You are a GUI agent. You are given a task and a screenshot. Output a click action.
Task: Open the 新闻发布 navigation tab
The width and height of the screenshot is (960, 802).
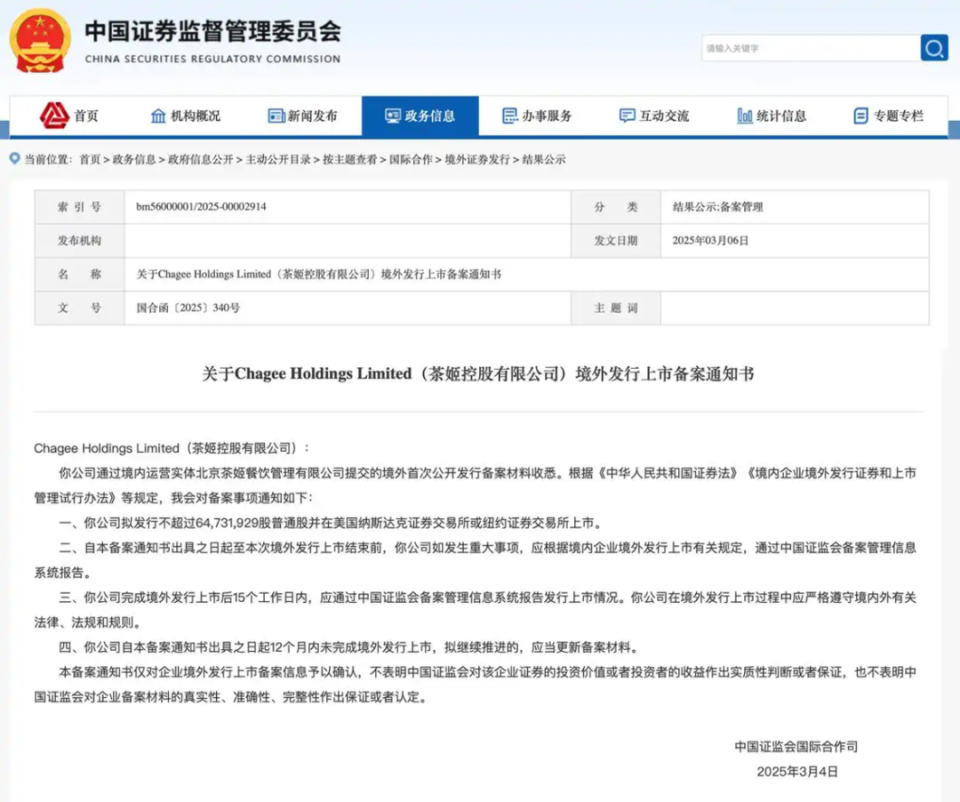coord(303,116)
